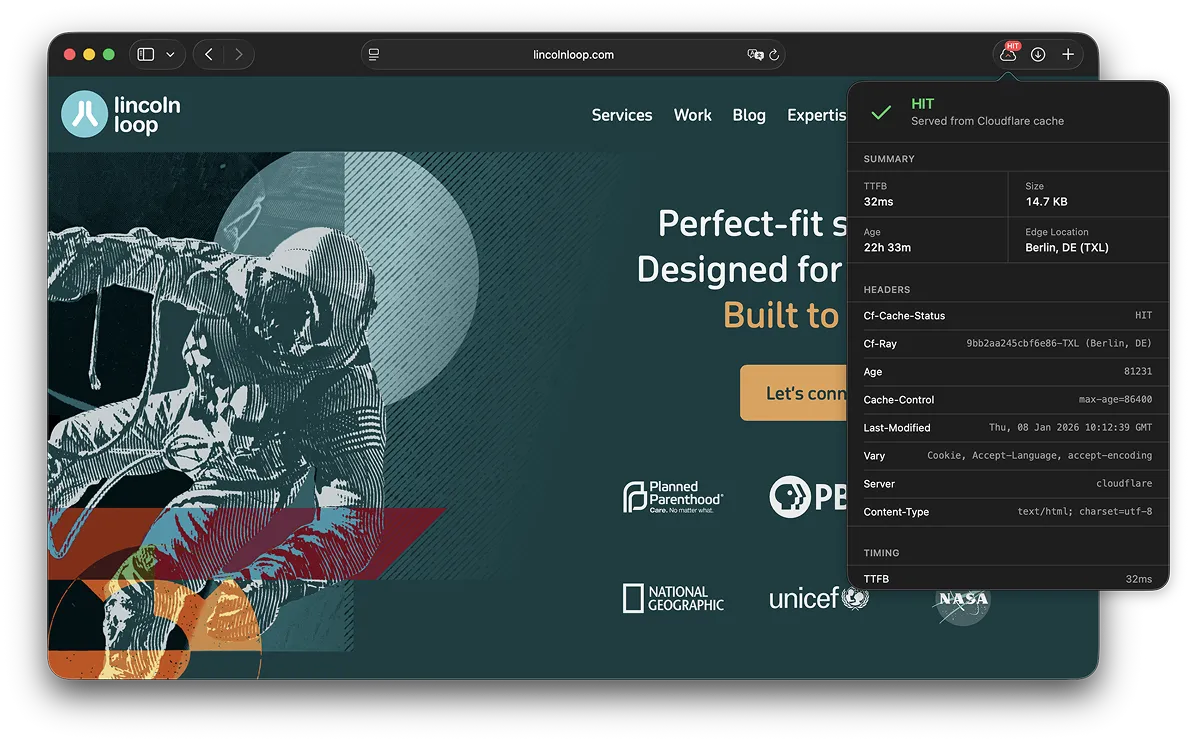Click the Cloudflare cache HIT extension icon
The height and width of the screenshot is (743, 1200).
[x=1008, y=54]
